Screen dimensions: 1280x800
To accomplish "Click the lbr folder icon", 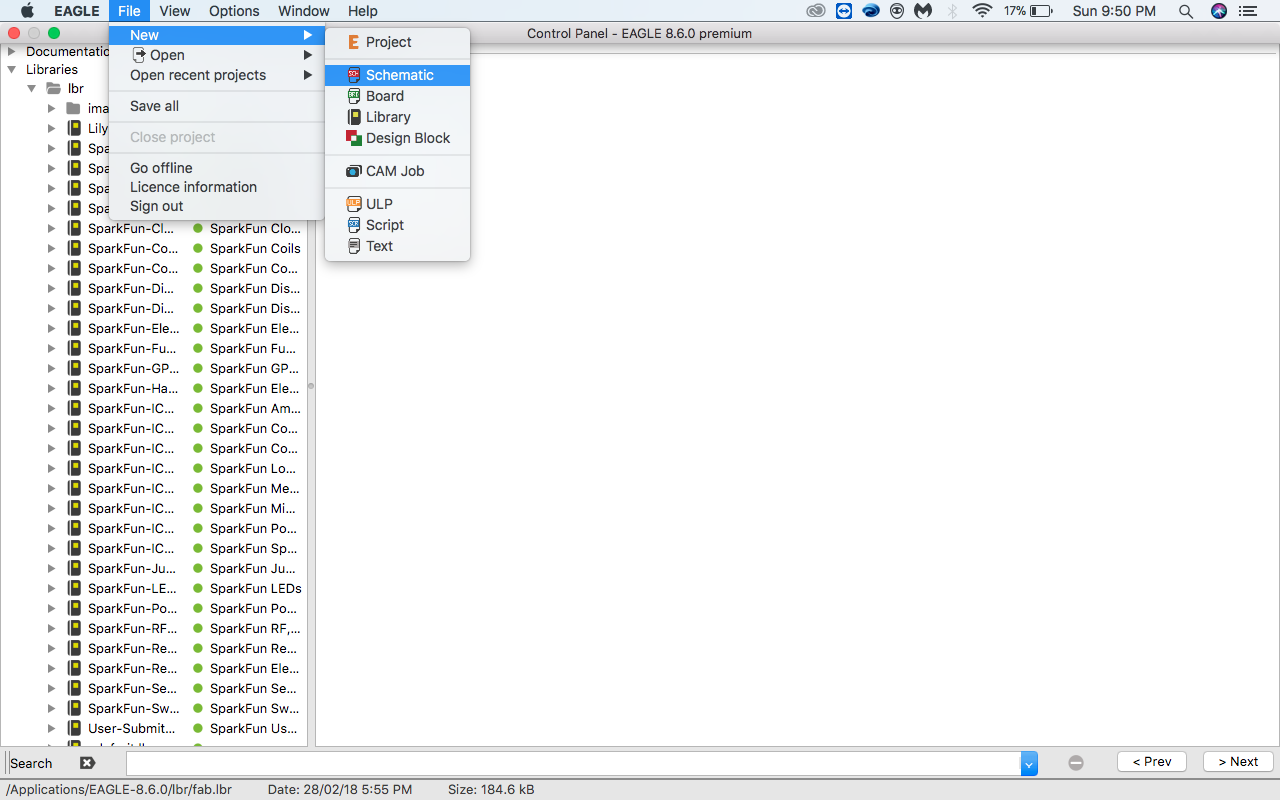I will coord(54,88).
